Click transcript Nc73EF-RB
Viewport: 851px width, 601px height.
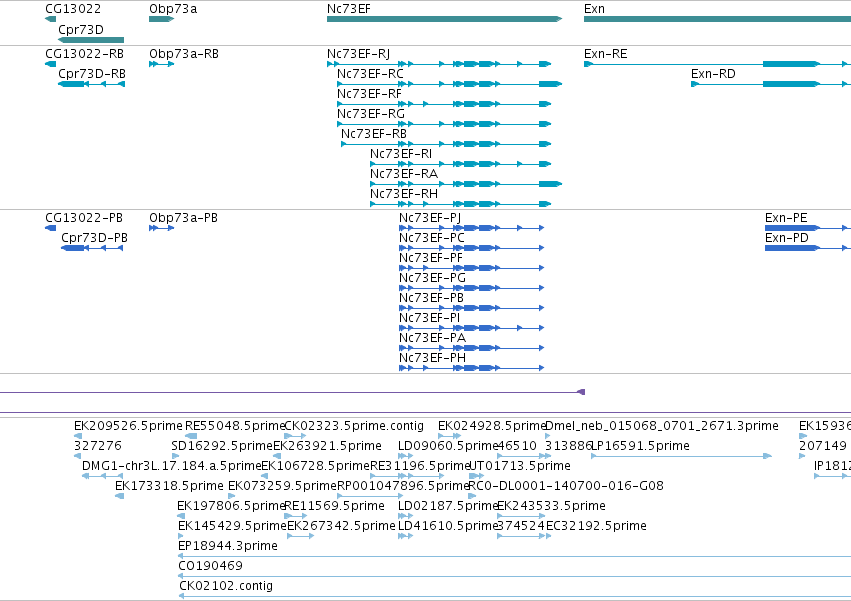pyautogui.click(x=446, y=144)
